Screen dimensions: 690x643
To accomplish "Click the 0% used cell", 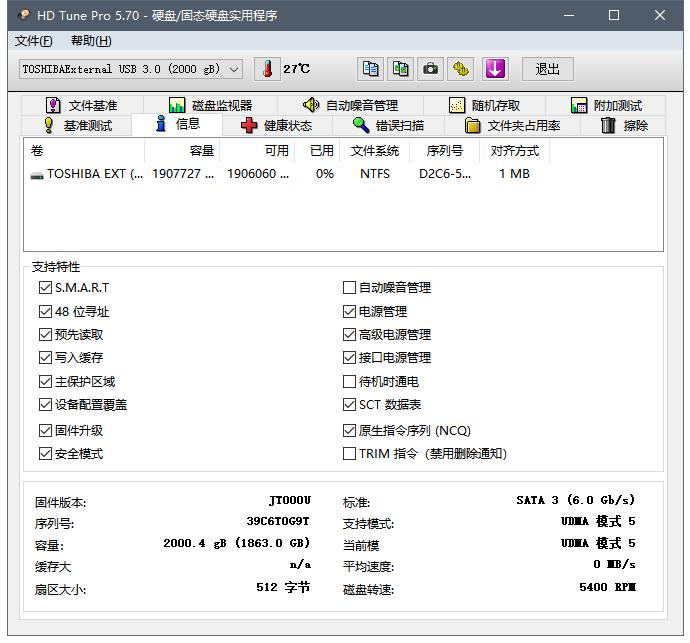I will [325, 174].
